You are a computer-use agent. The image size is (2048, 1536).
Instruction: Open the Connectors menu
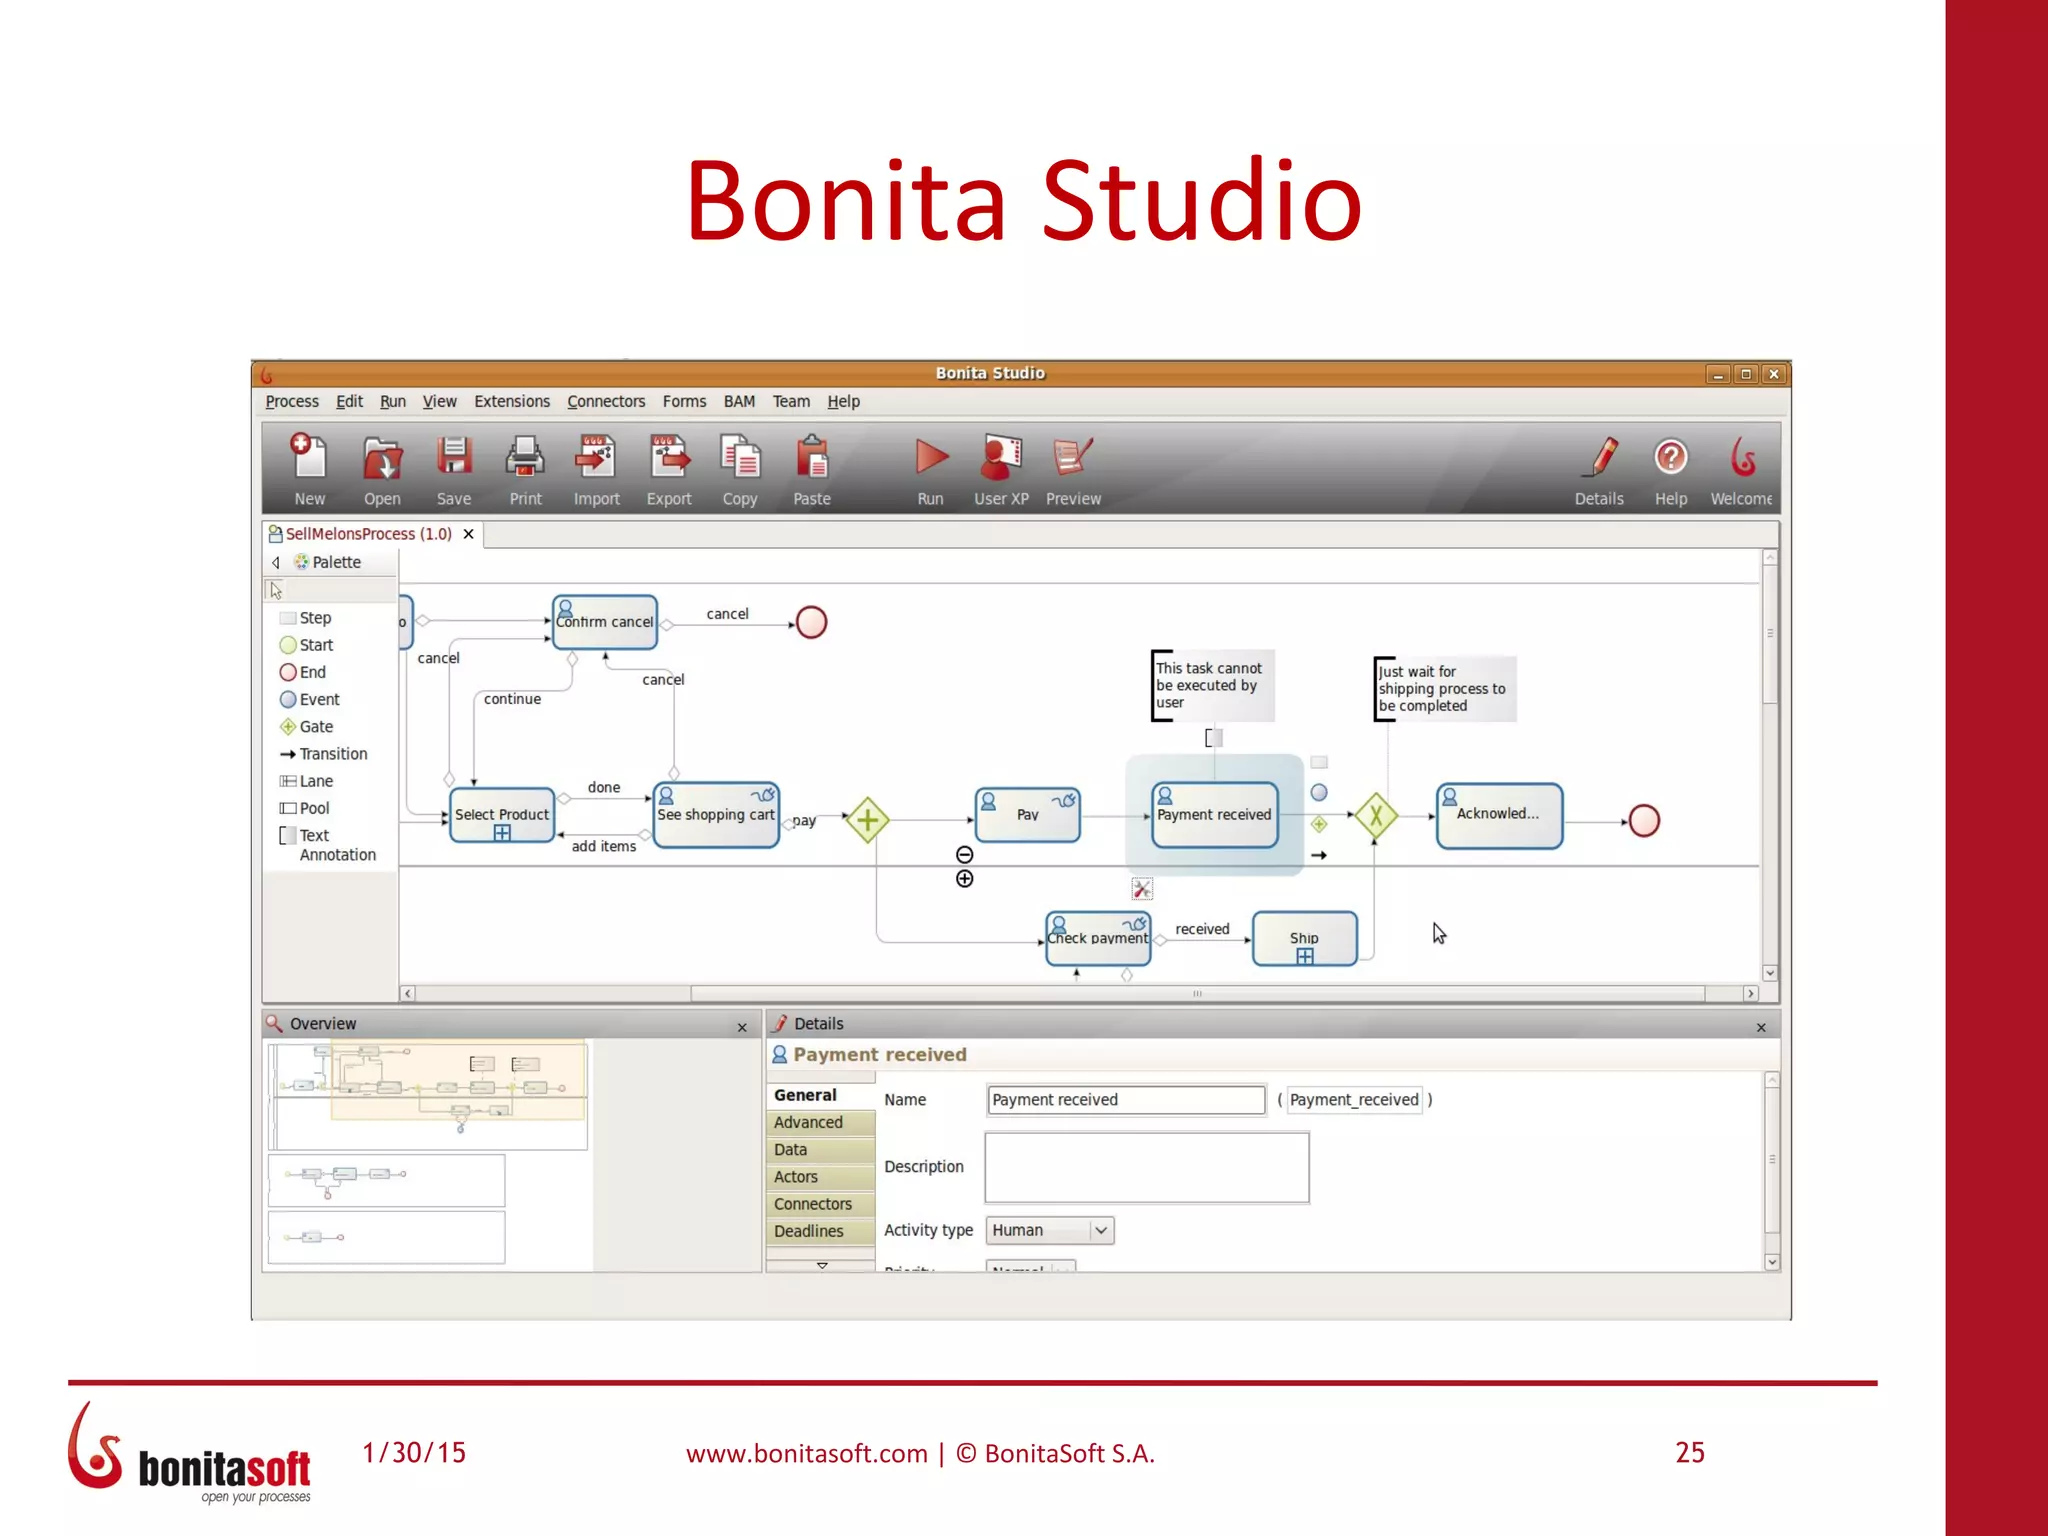(x=606, y=401)
